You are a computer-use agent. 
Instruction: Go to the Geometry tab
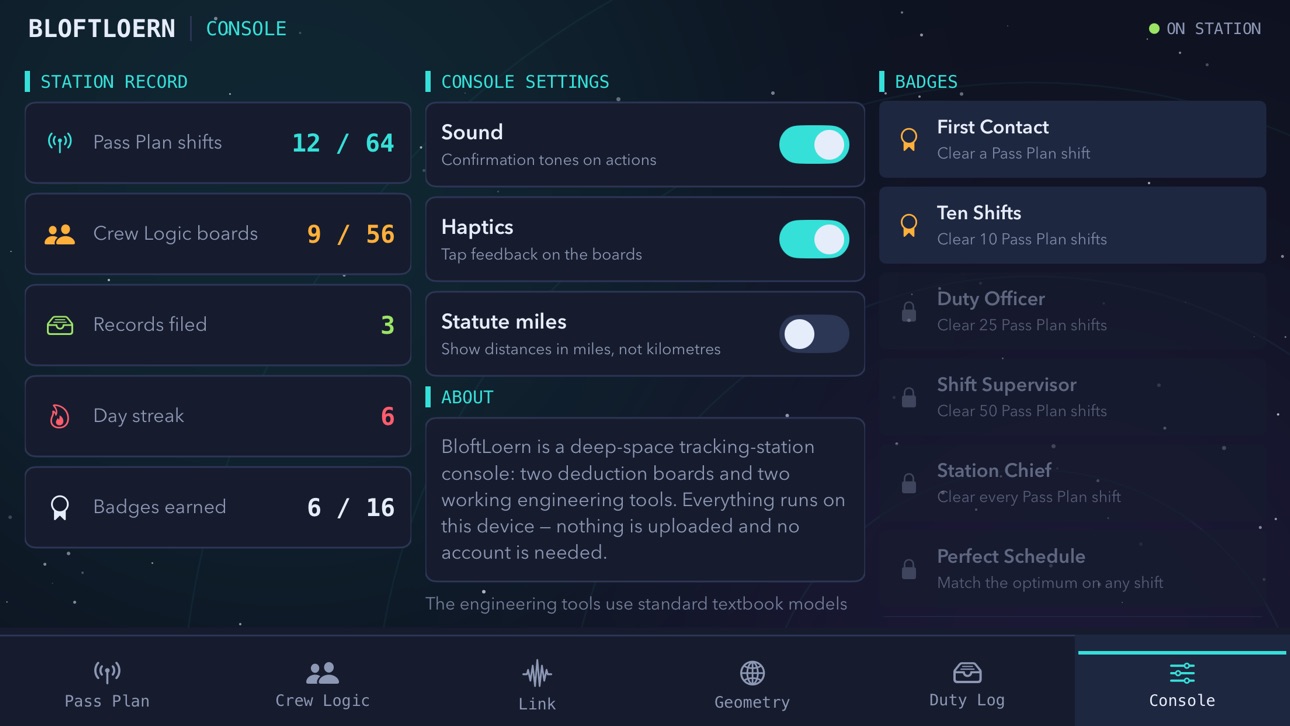(x=752, y=684)
